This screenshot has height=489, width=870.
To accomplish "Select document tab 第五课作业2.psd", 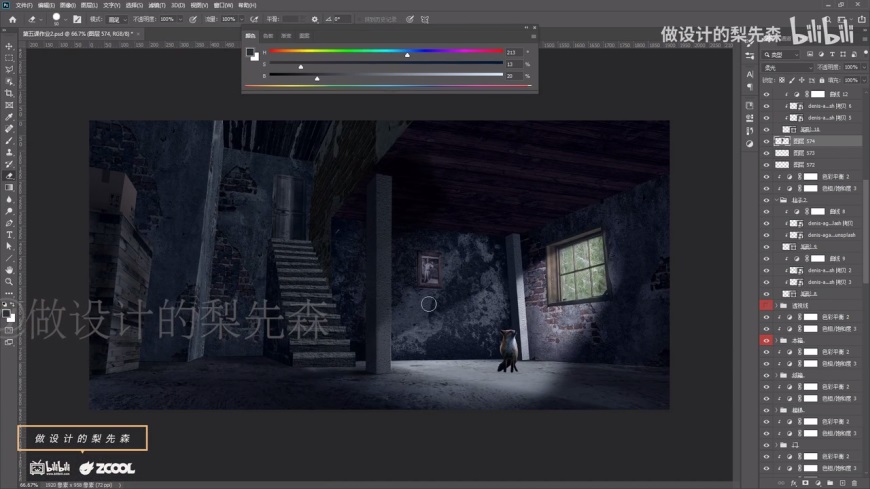I will [77, 34].
